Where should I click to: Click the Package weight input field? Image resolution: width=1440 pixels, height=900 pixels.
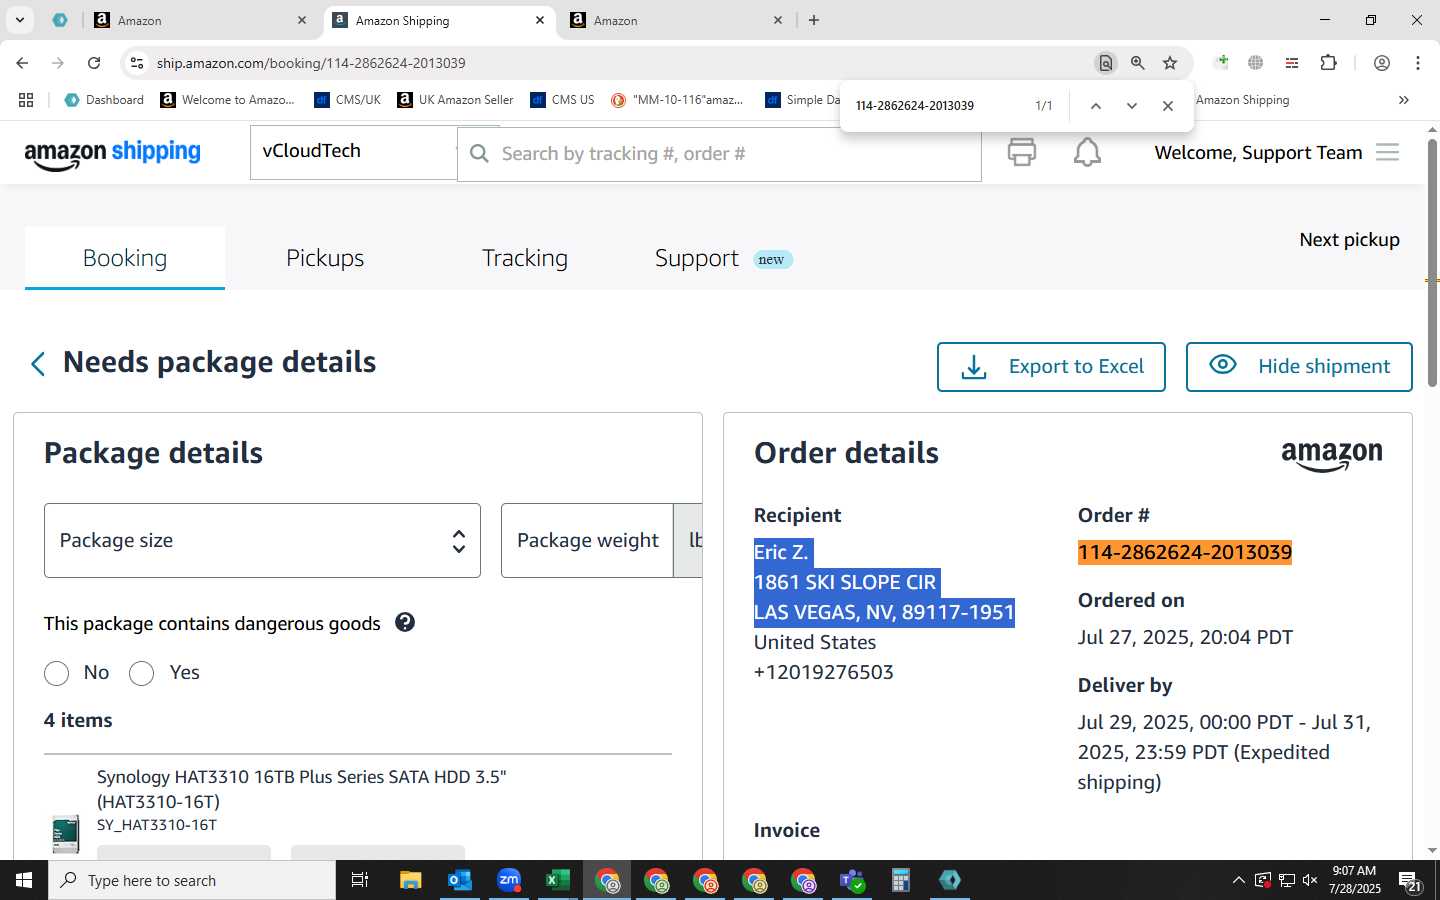pos(588,540)
